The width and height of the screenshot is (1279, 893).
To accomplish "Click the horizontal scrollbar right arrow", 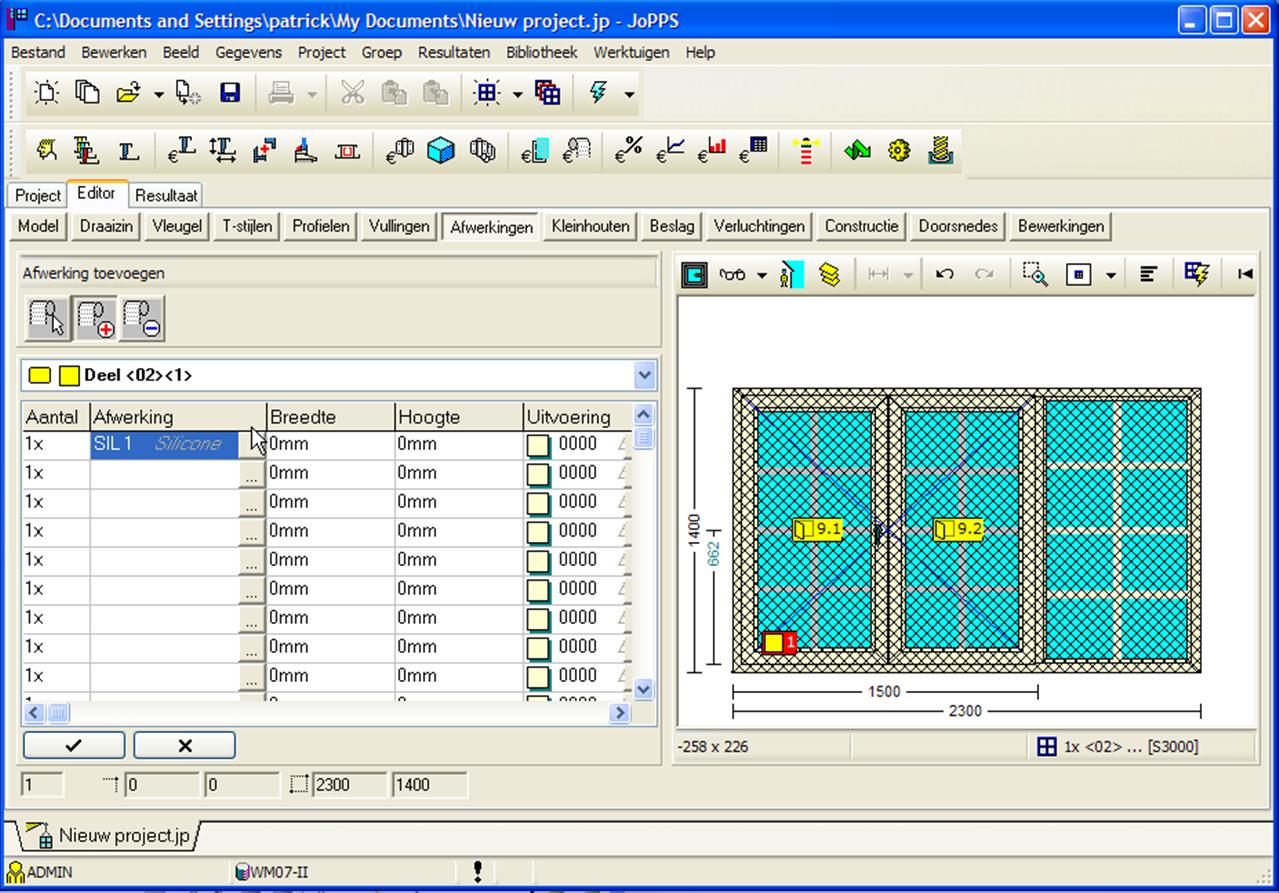I will pos(620,713).
